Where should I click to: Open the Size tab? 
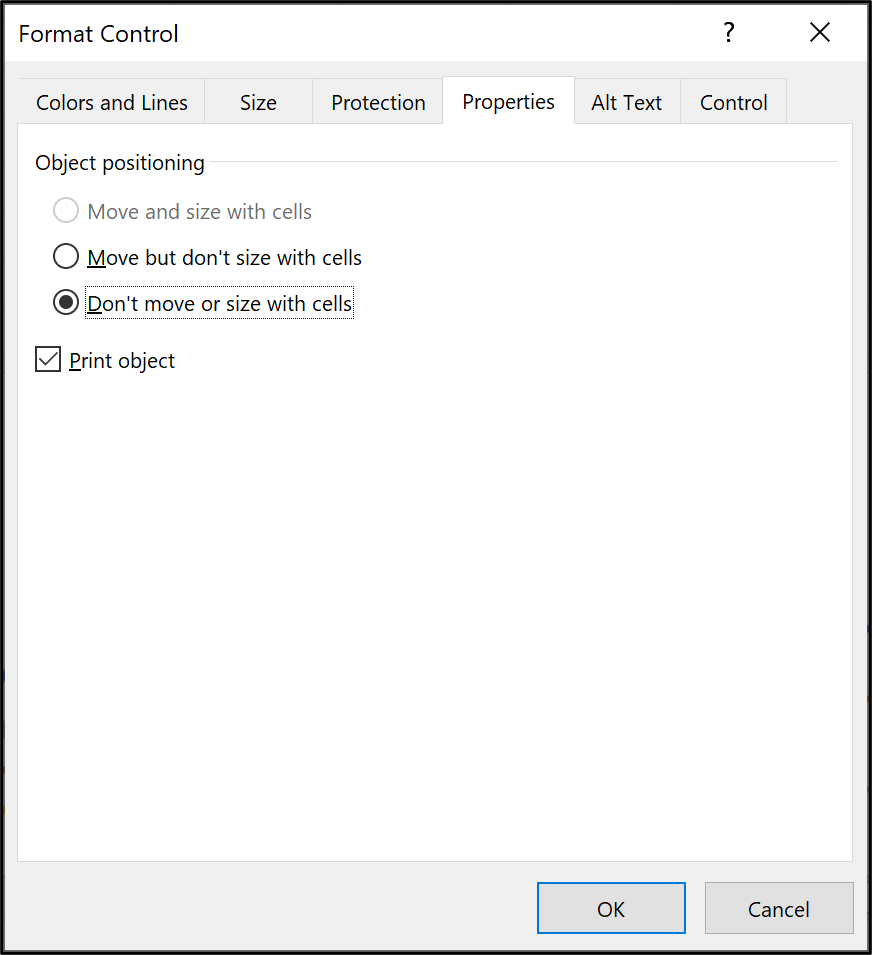[x=258, y=101]
